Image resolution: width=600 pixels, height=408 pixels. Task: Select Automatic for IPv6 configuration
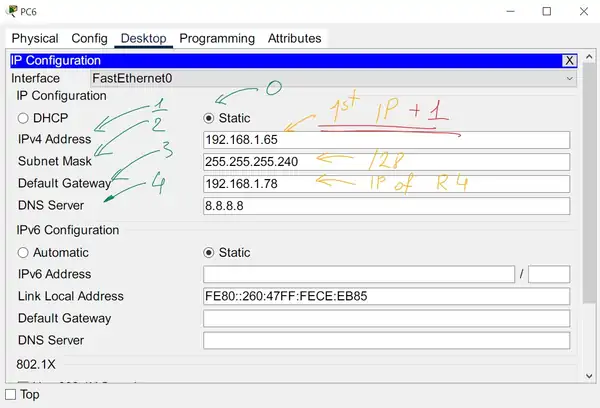(24, 253)
